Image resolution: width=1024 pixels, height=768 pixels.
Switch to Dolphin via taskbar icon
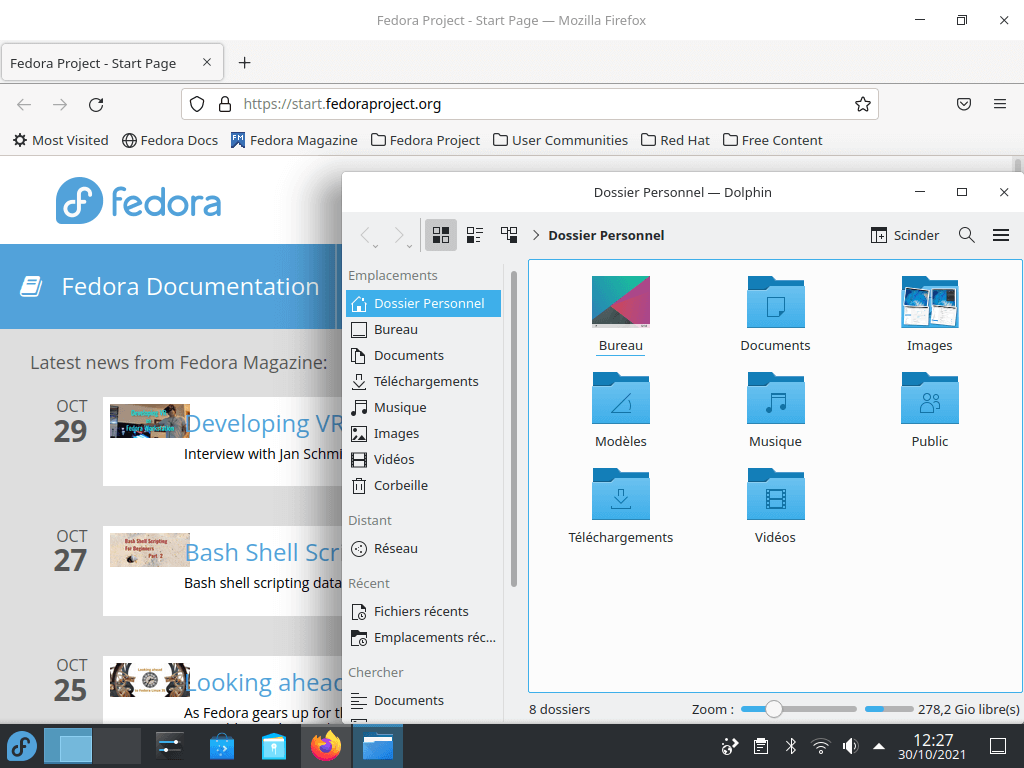click(x=377, y=746)
